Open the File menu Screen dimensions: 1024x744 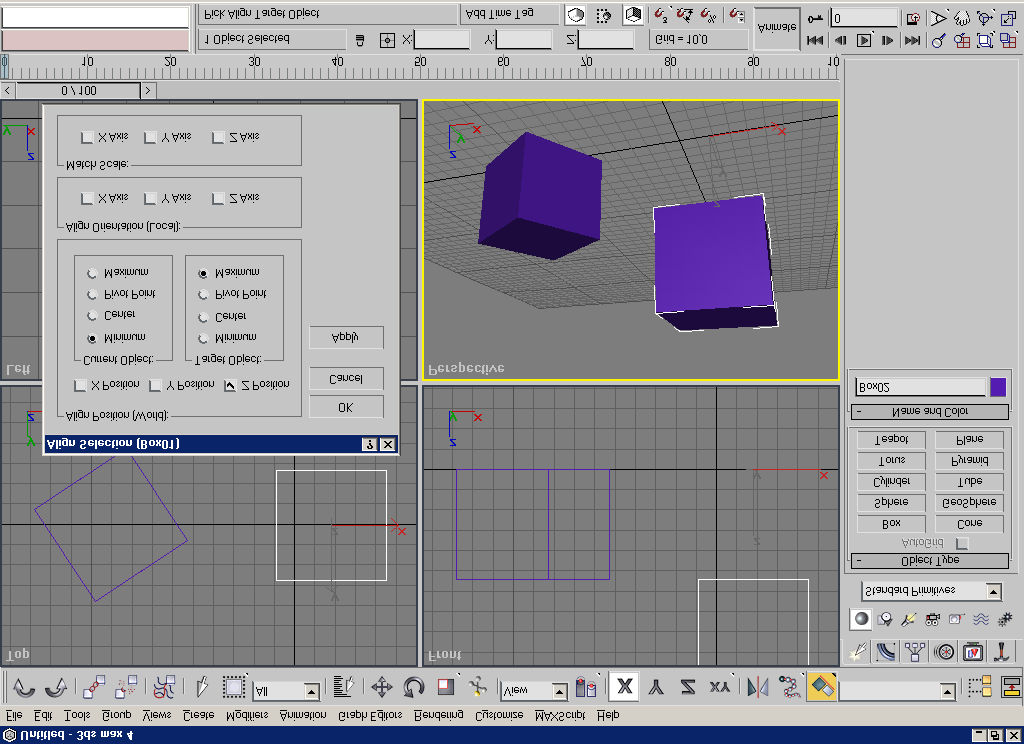click(x=14, y=715)
